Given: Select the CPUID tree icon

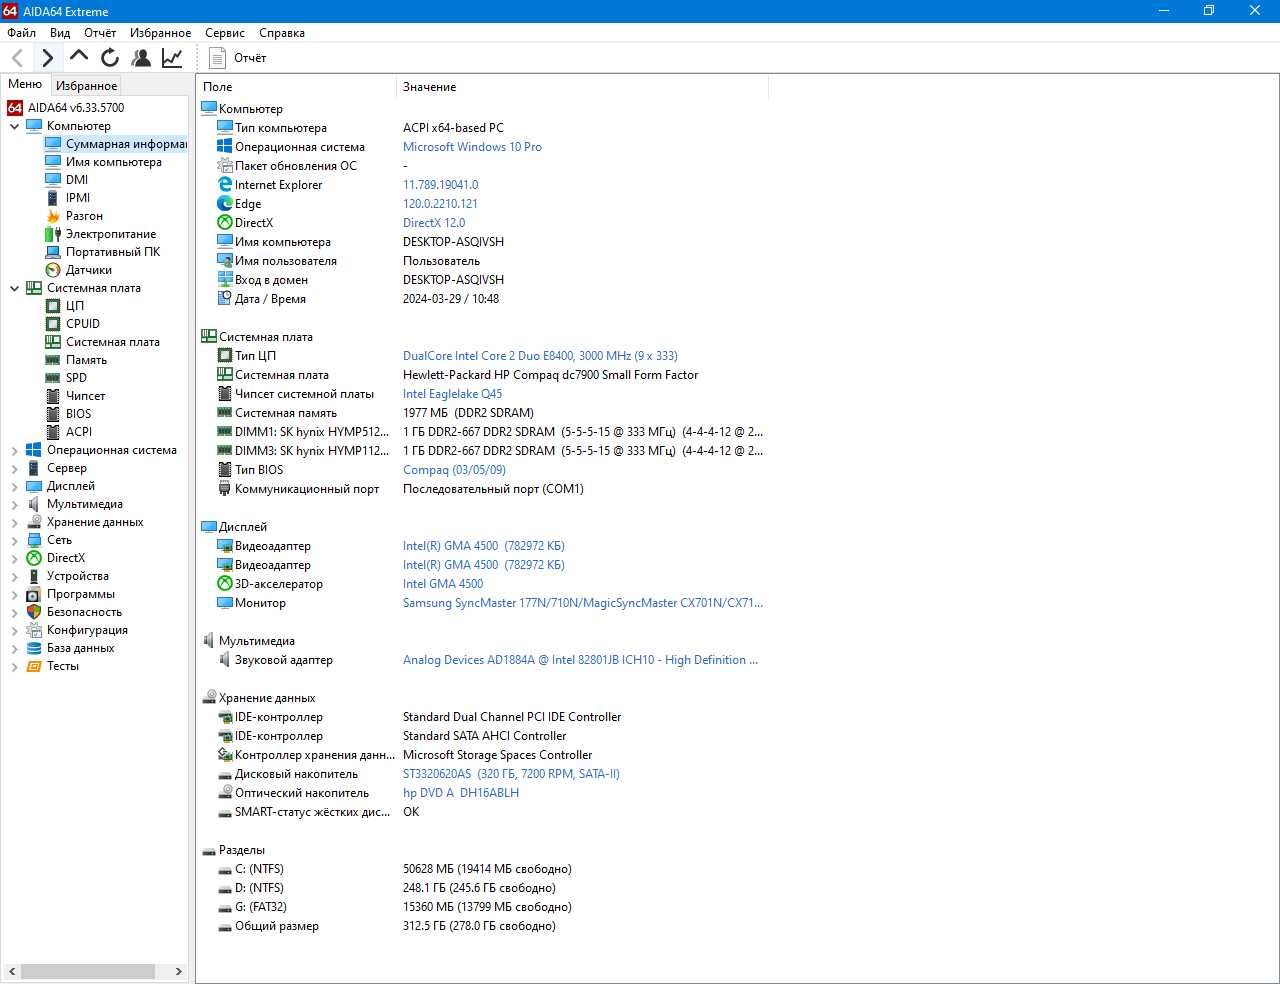Looking at the screenshot, I should (53, 324).
